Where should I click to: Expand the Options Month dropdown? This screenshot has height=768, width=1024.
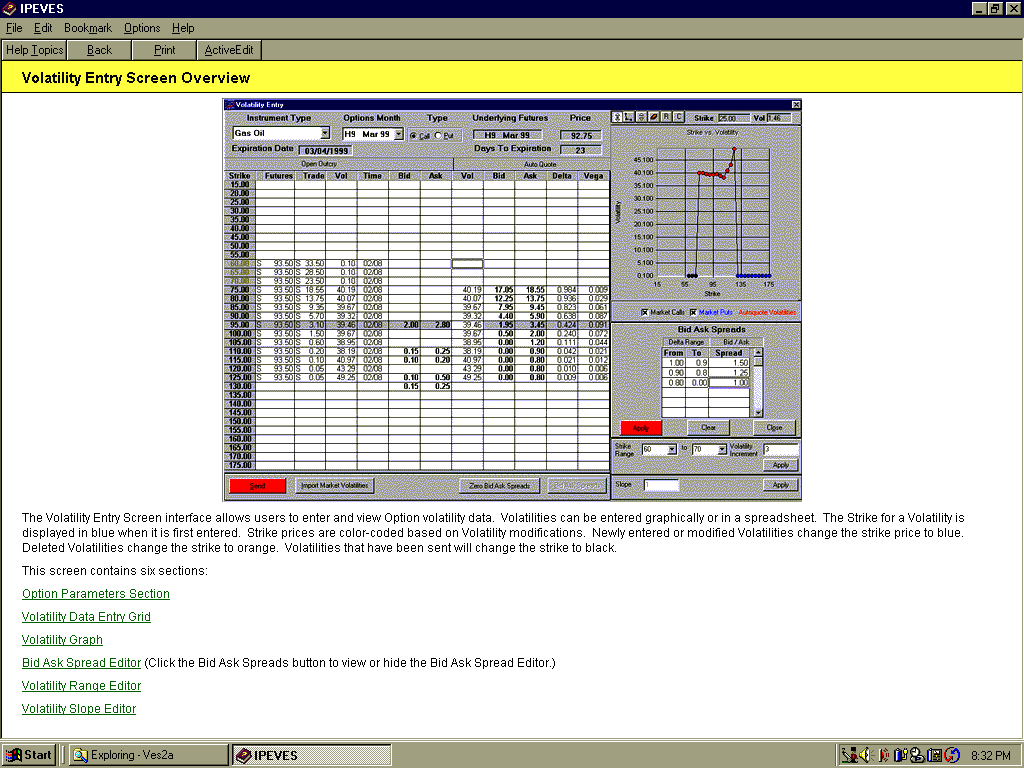pos(398,134)
